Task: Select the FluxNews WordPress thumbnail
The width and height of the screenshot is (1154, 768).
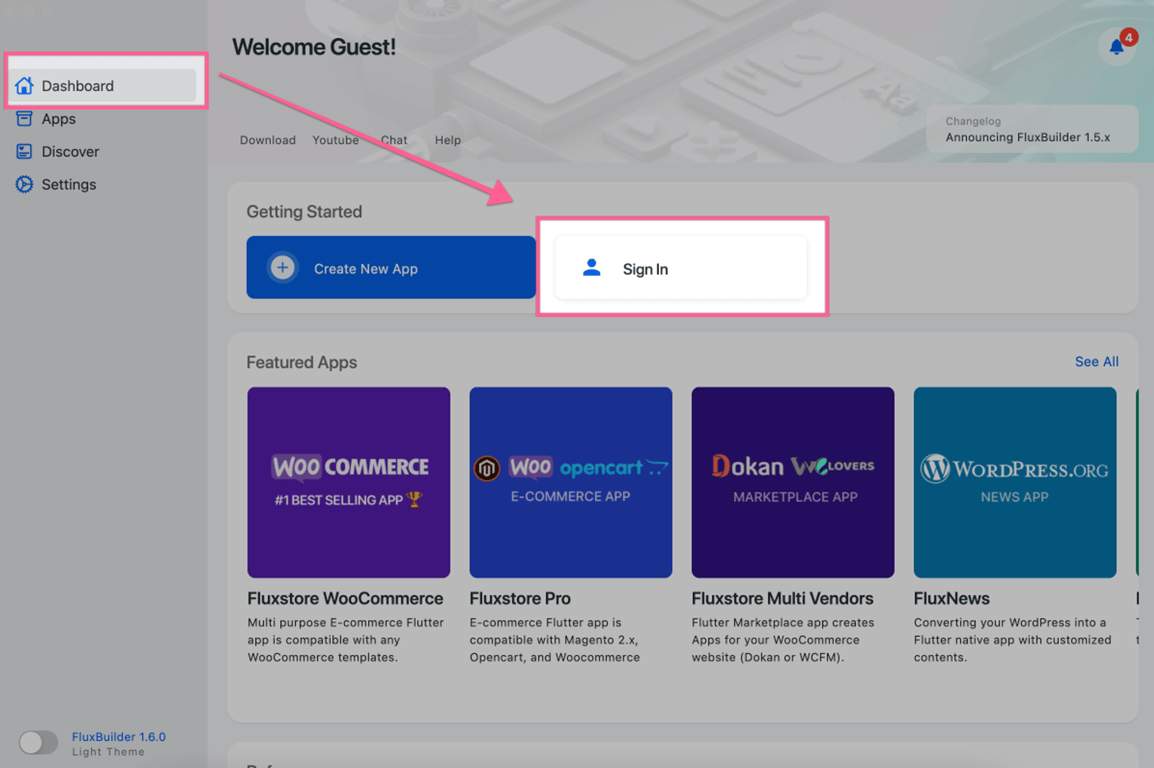Action: click(1015, 483)
